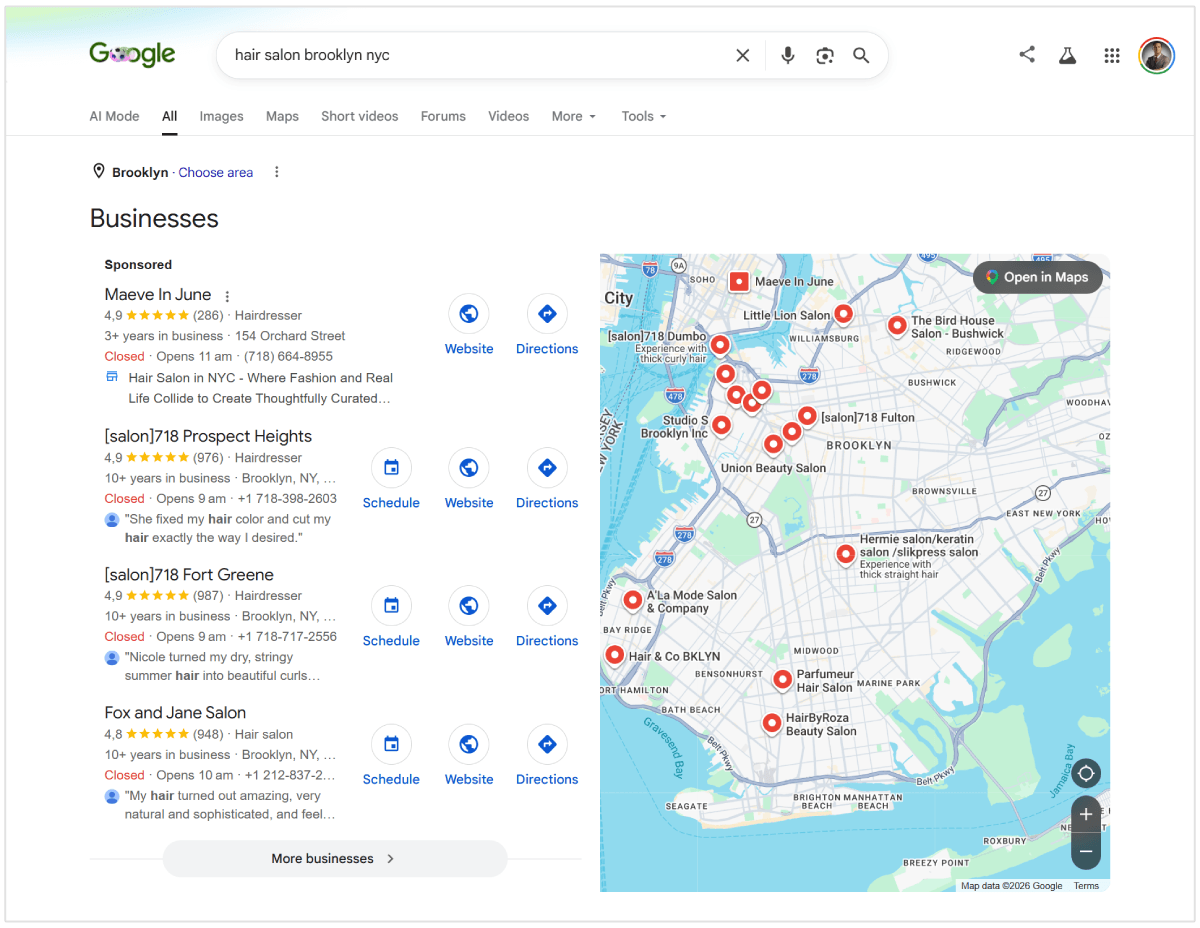Click Website icon for [salon]718 Prospect Heights

pyautogui.click(x=468, y=468)
